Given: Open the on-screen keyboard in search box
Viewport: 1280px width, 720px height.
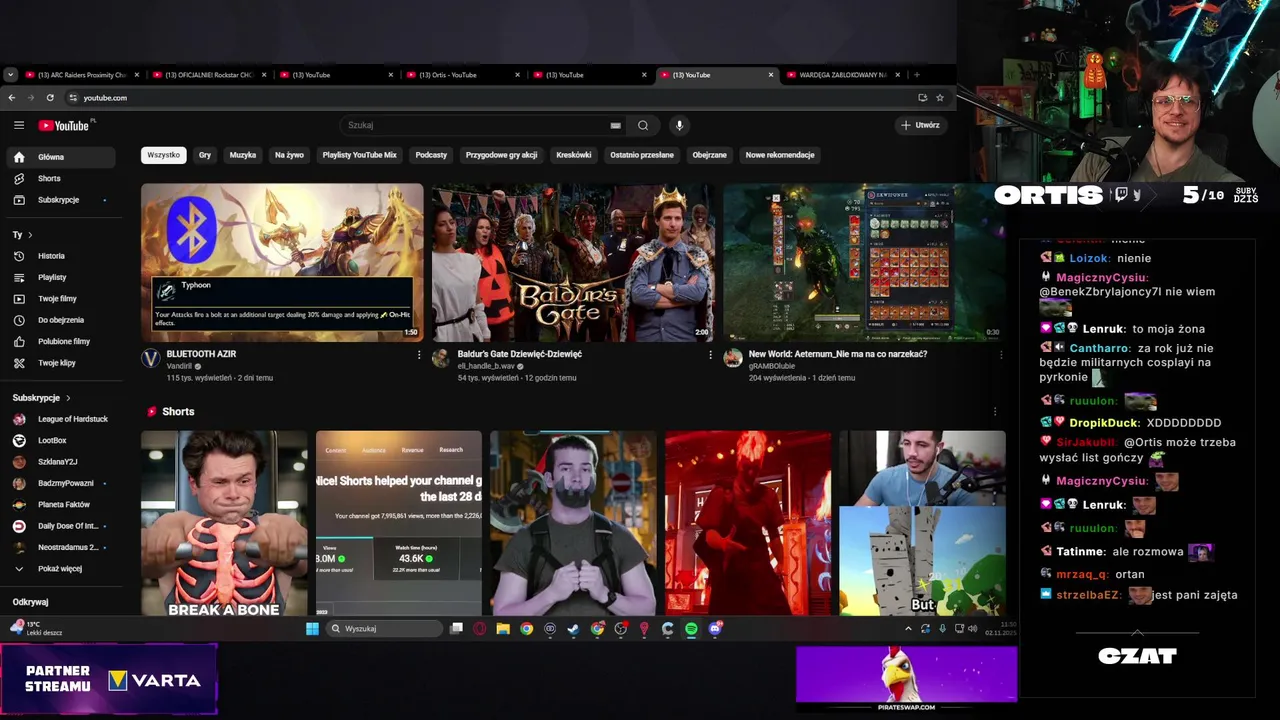Looking at the screenshot, I should click(x=615, y=125).
